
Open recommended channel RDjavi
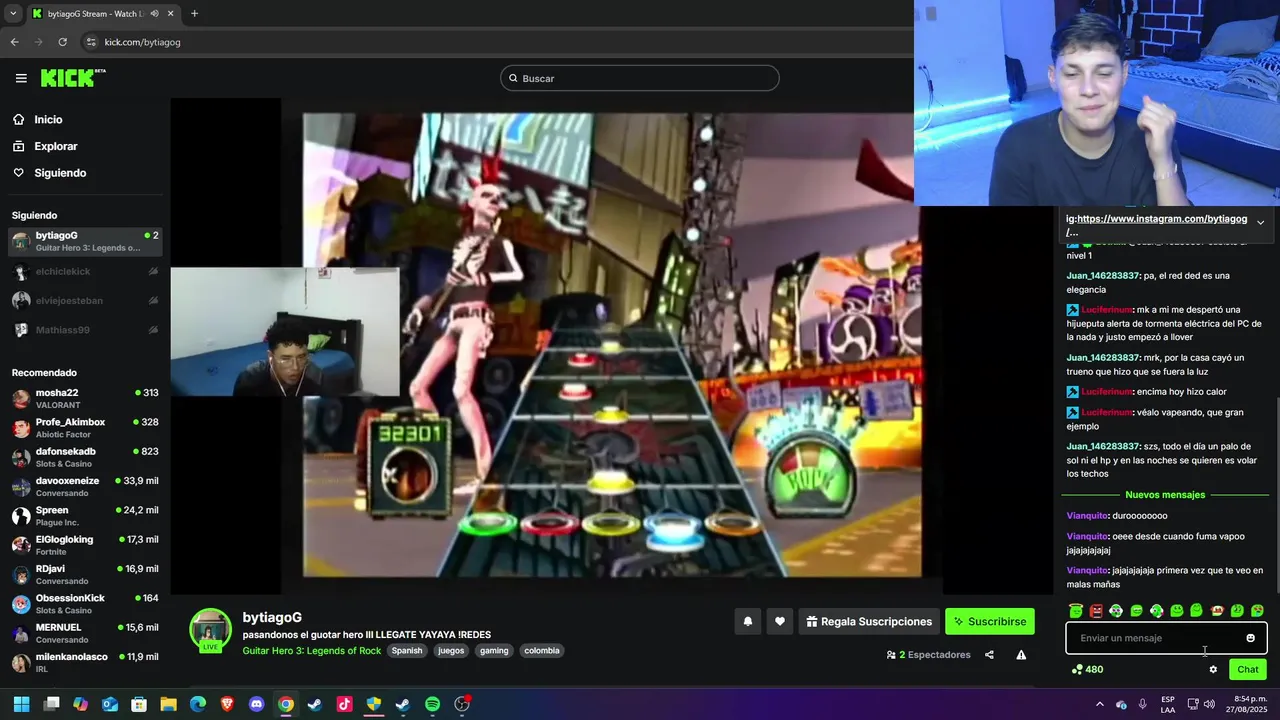(x=85, y=574)
